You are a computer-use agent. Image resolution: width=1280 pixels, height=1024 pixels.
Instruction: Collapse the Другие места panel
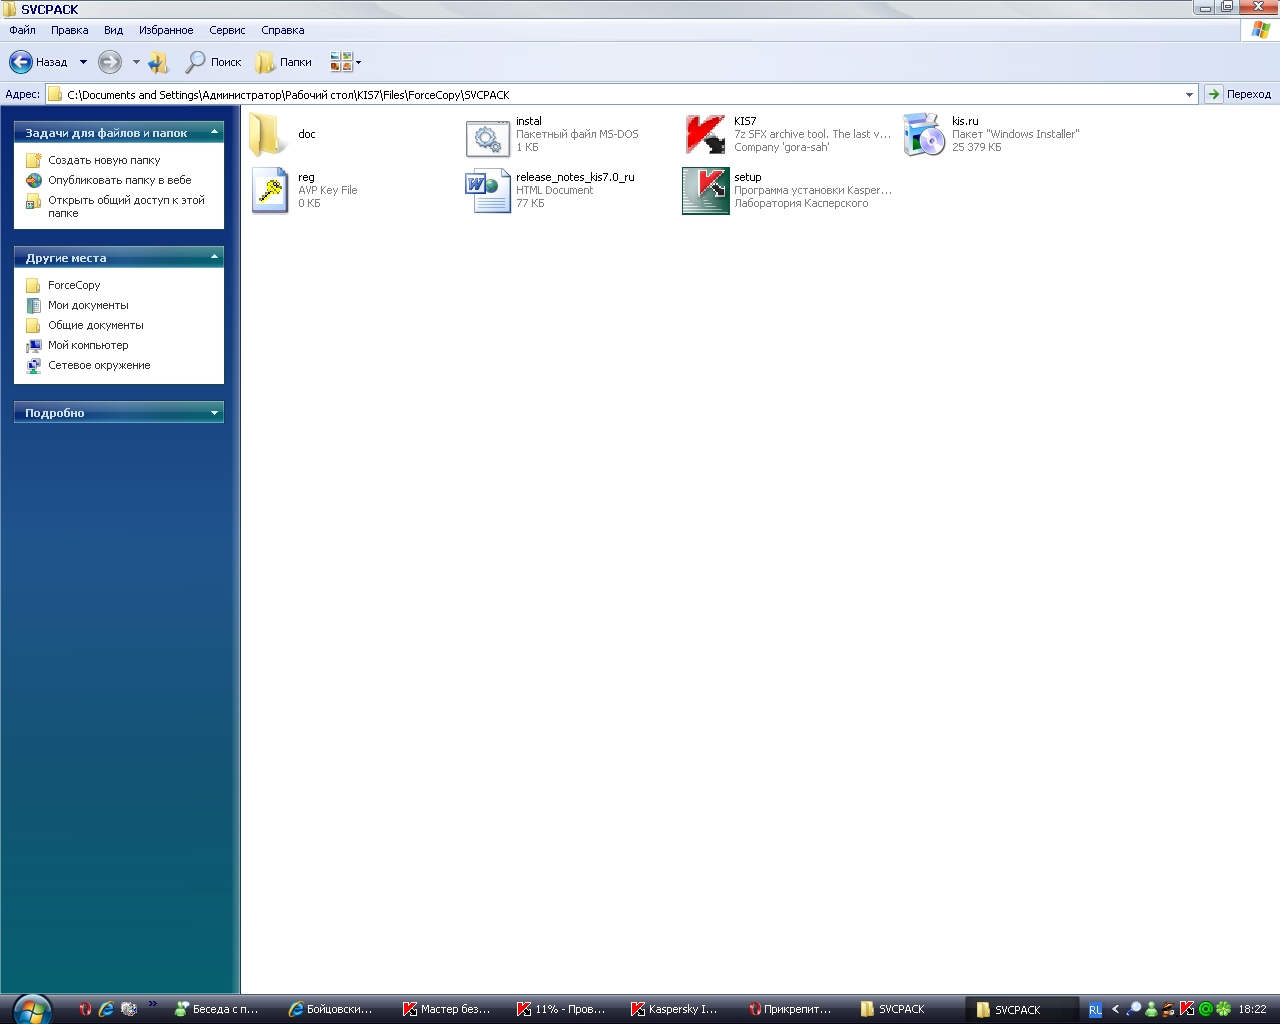214,257
